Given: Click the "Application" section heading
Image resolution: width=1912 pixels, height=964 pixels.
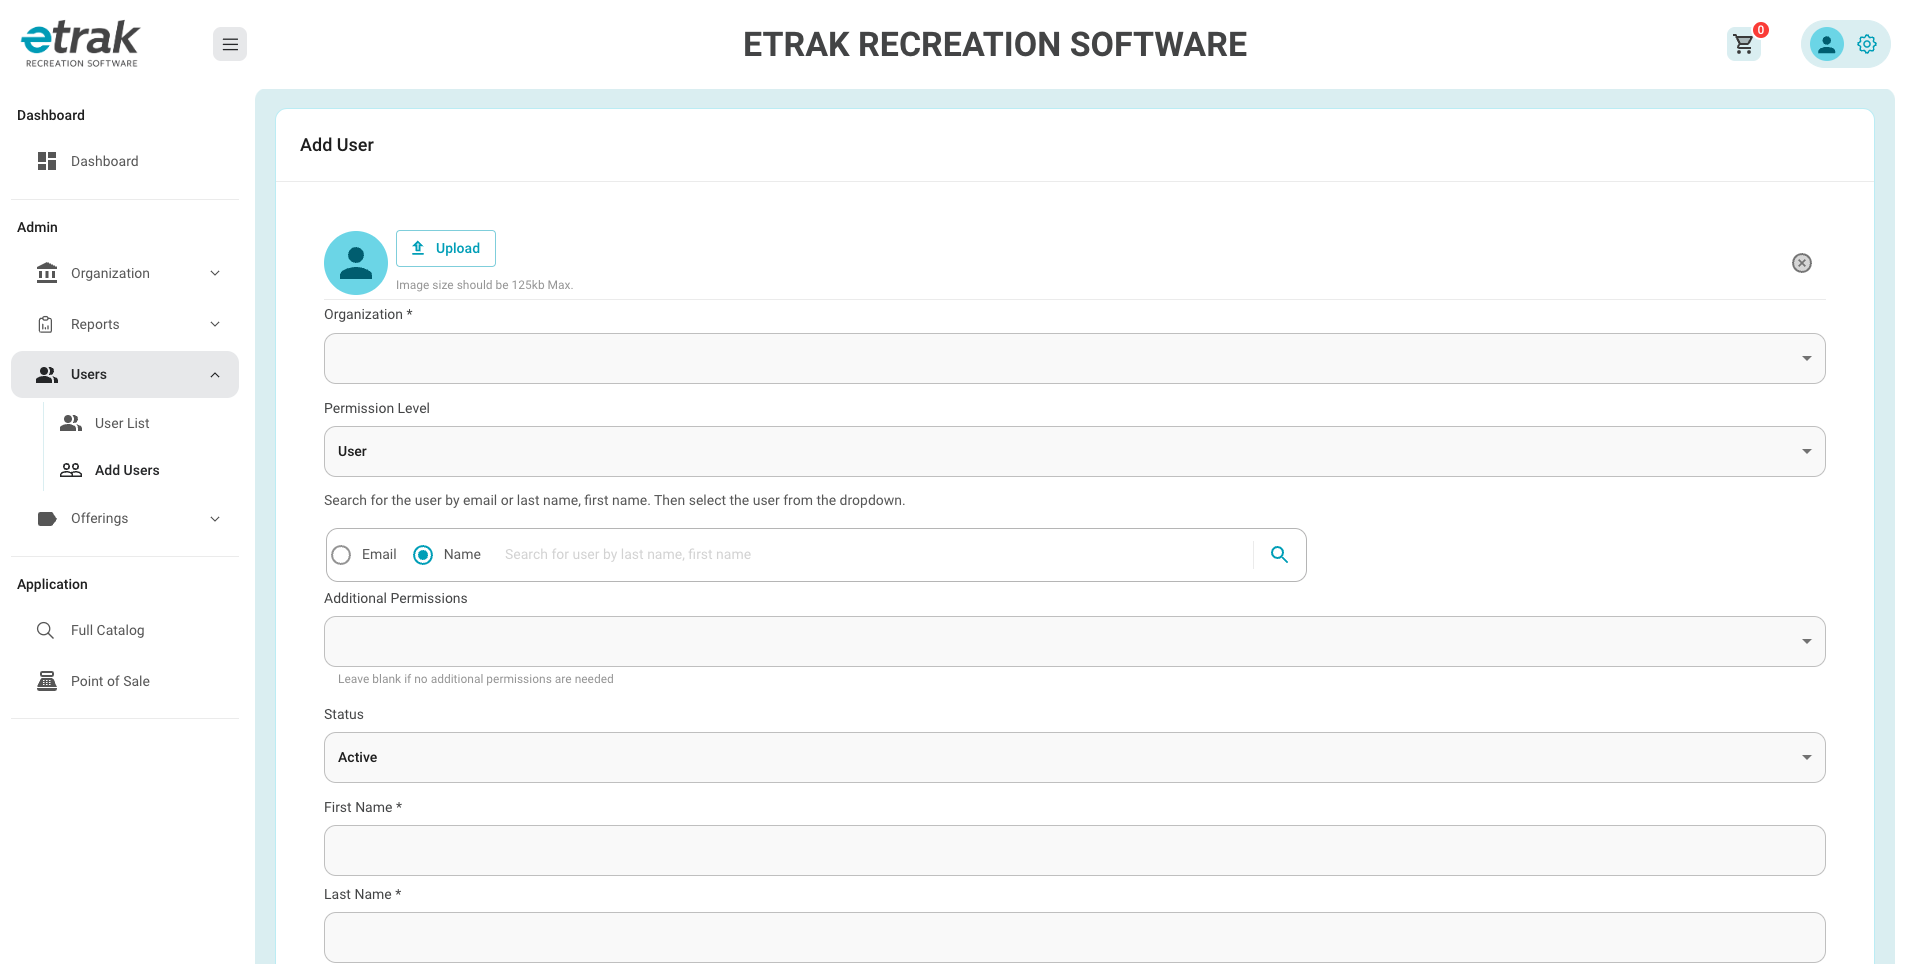Looking at the screenshot, I should coord(52,584).
